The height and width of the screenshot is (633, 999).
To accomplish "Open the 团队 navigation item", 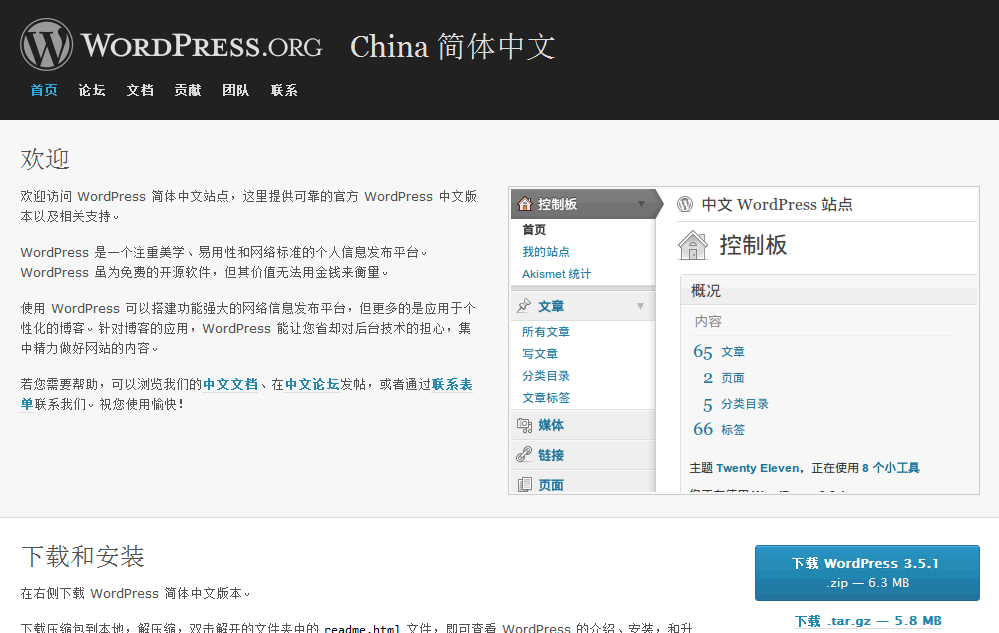I will pos(236,90).
